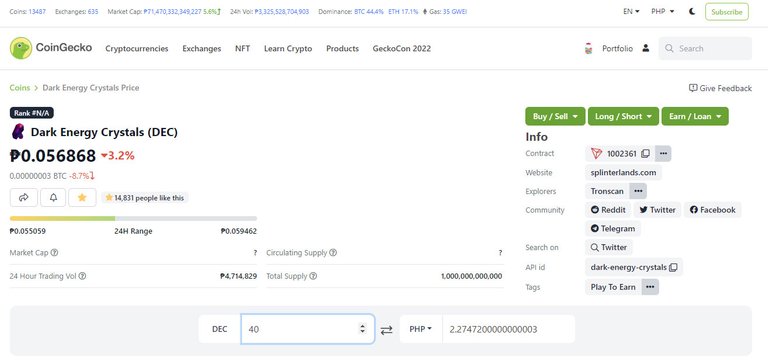Click the Subscribe button
Image resolution: width=768 pixels, height=363 pixels.
click(727, 12)
